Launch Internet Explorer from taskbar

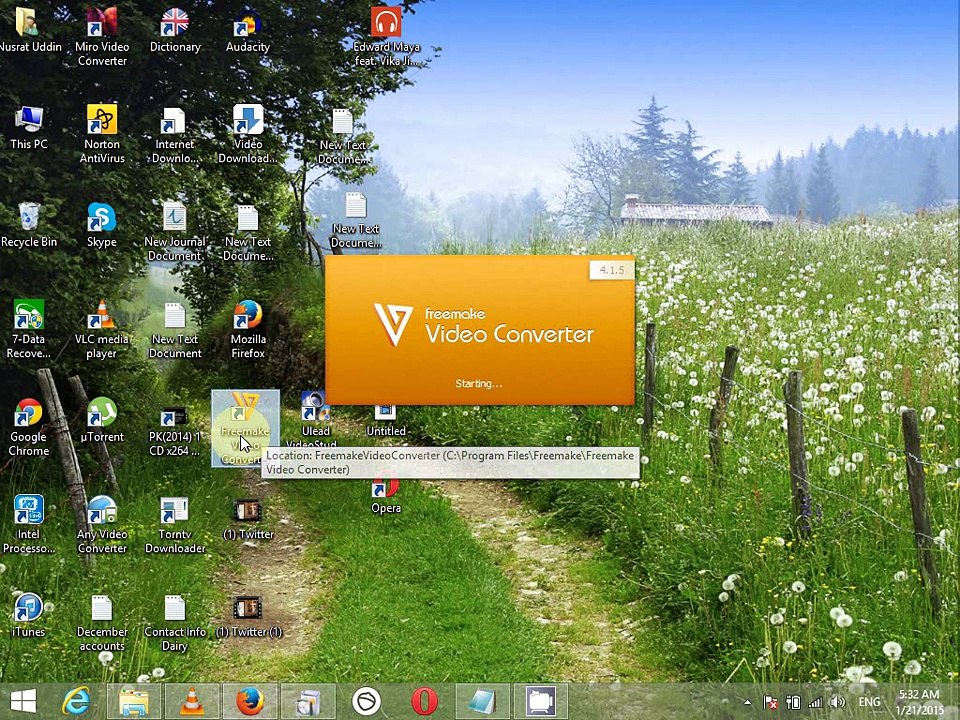(76, 701)
